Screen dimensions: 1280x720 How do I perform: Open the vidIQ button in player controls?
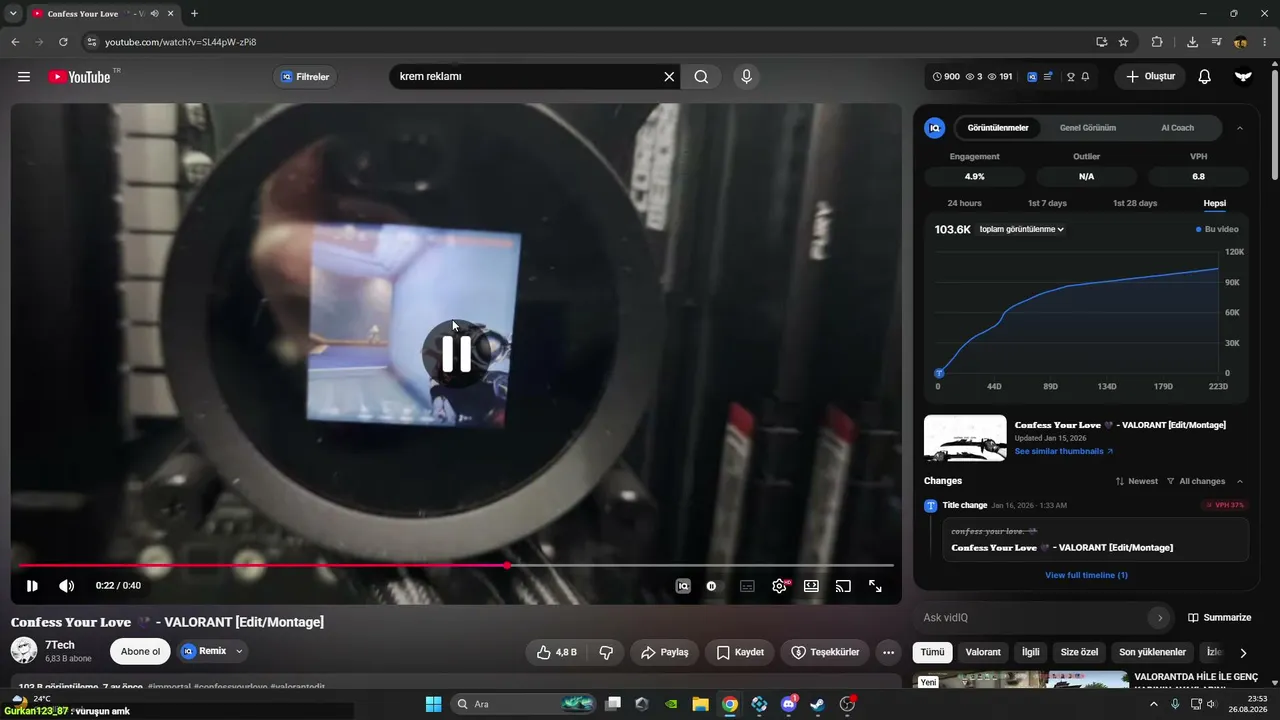(683, 586)
